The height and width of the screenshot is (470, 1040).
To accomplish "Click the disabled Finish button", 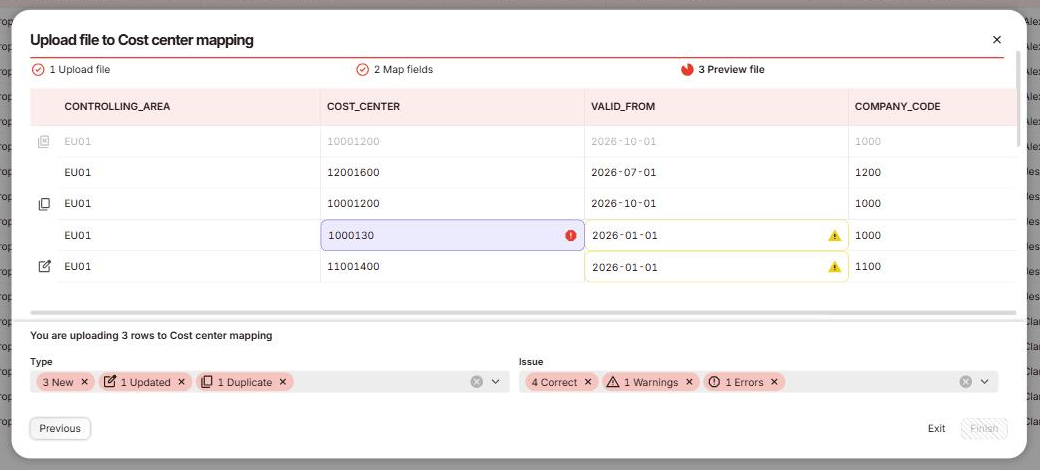I will [x=984, y=428].
